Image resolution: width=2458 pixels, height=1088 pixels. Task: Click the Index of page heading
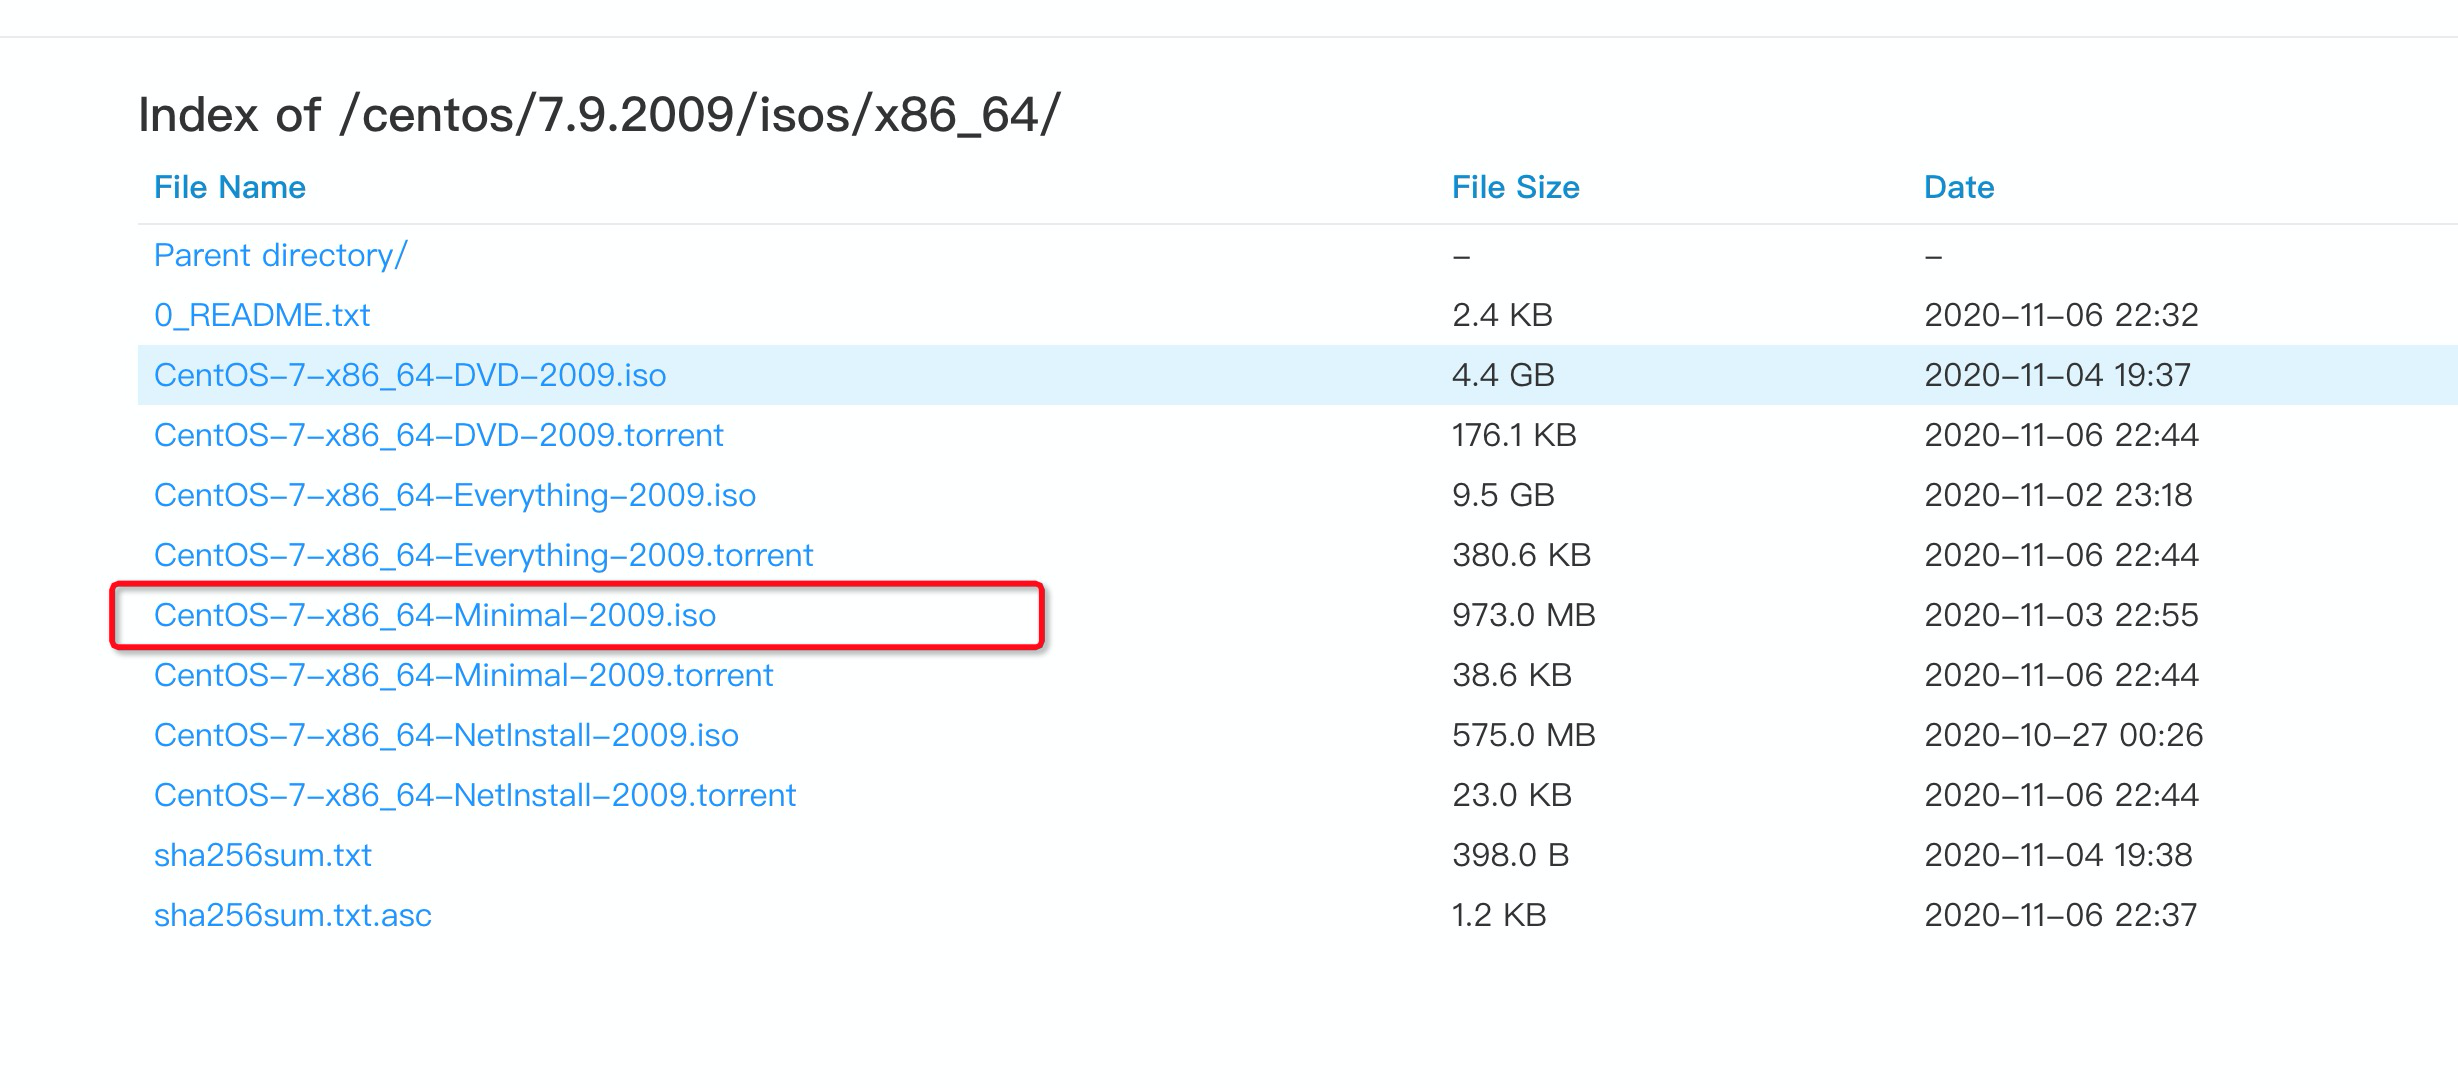[x=598, y=115]
